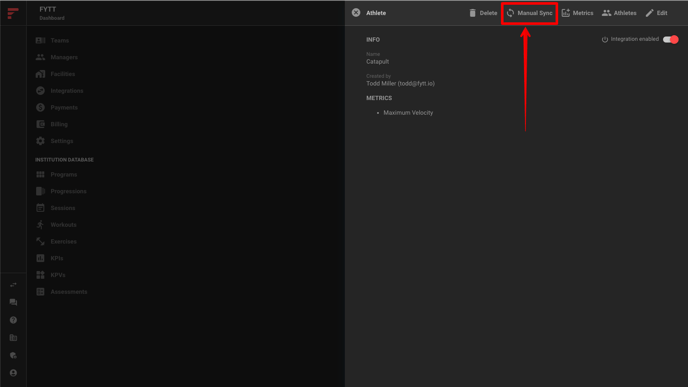The height and width of the screenshot is (387, 688).
Task: Click the Progressions icon
Action: coord(40,191)
